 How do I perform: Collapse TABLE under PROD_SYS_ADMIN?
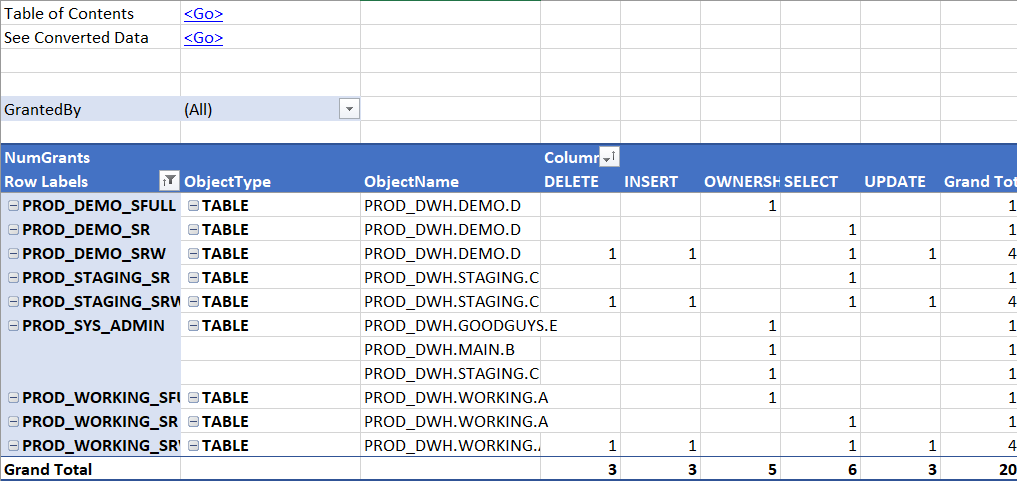(193, 326)
